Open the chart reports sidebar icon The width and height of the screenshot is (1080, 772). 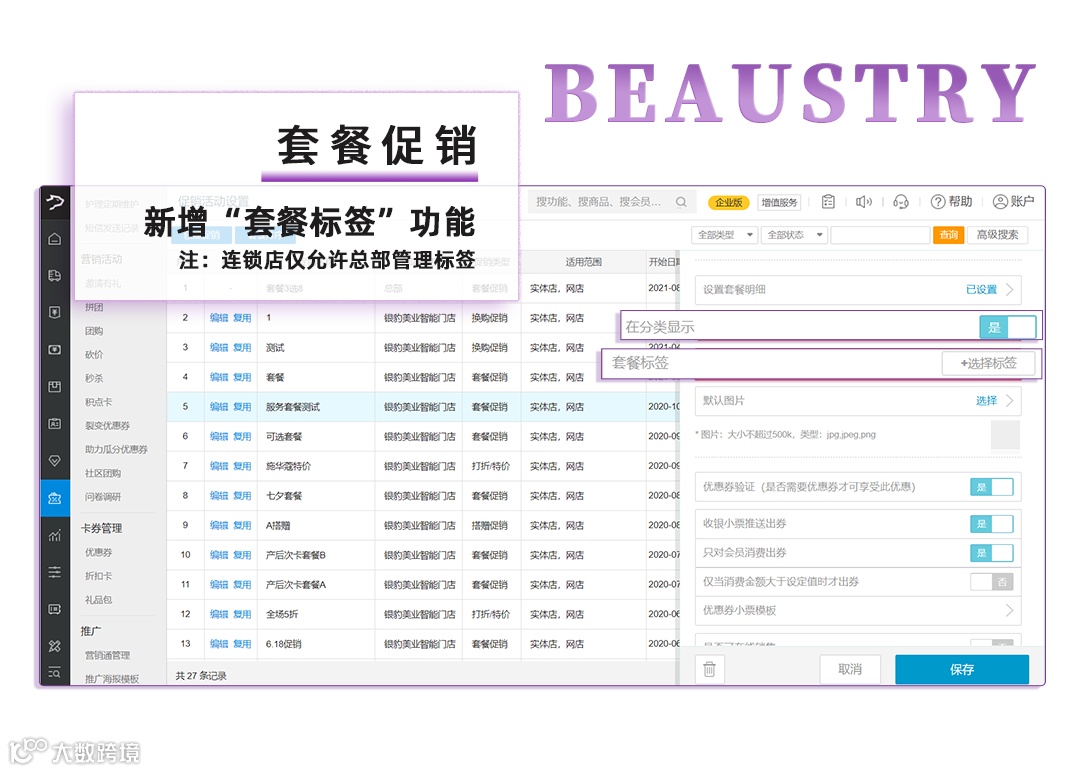[x=54, y=535]
